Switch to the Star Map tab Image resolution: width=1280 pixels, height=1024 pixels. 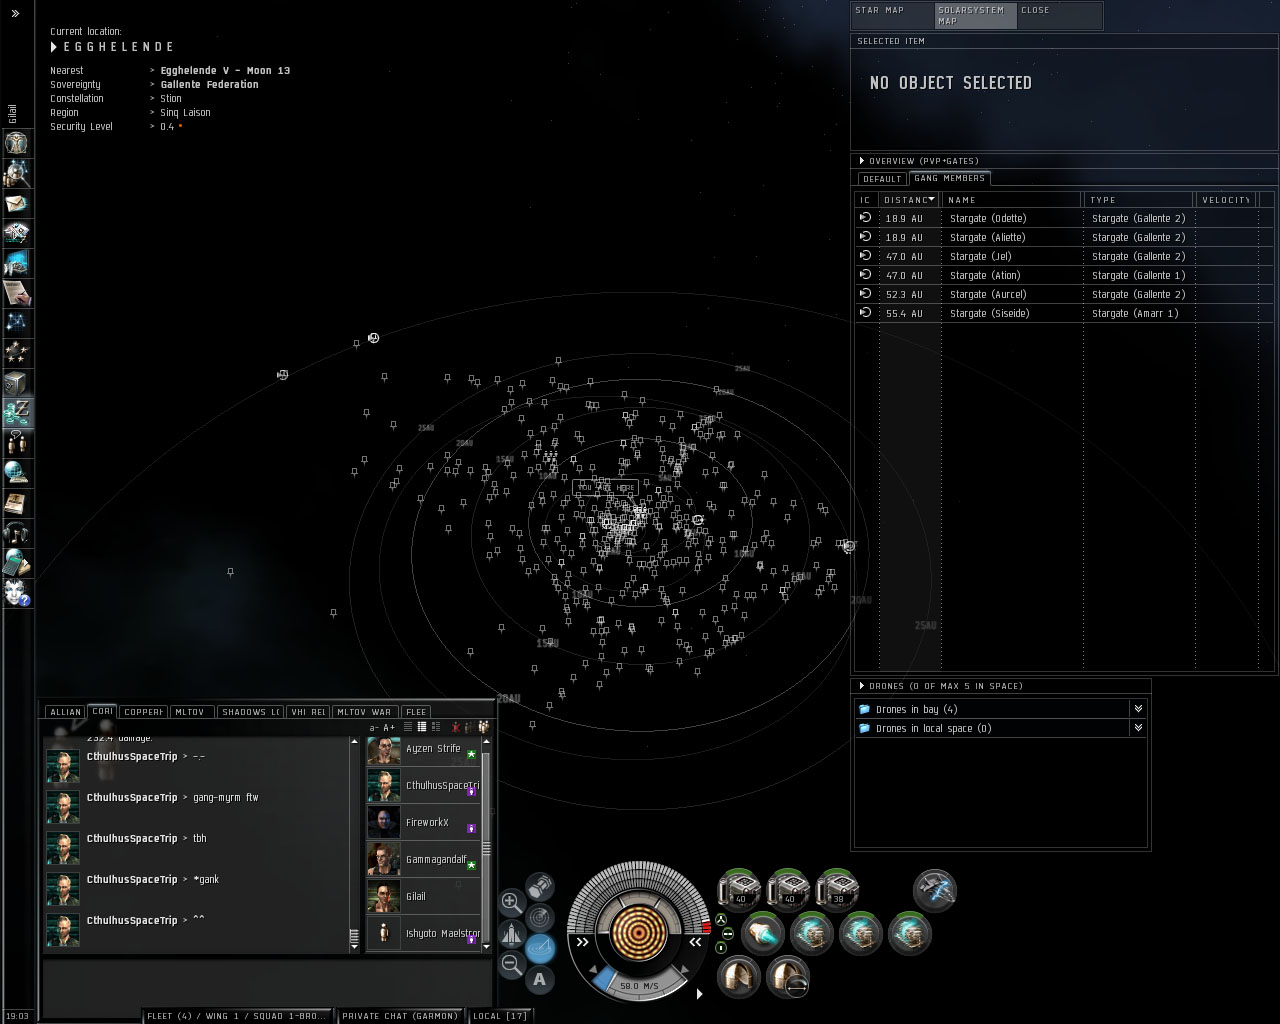point(892,16)
